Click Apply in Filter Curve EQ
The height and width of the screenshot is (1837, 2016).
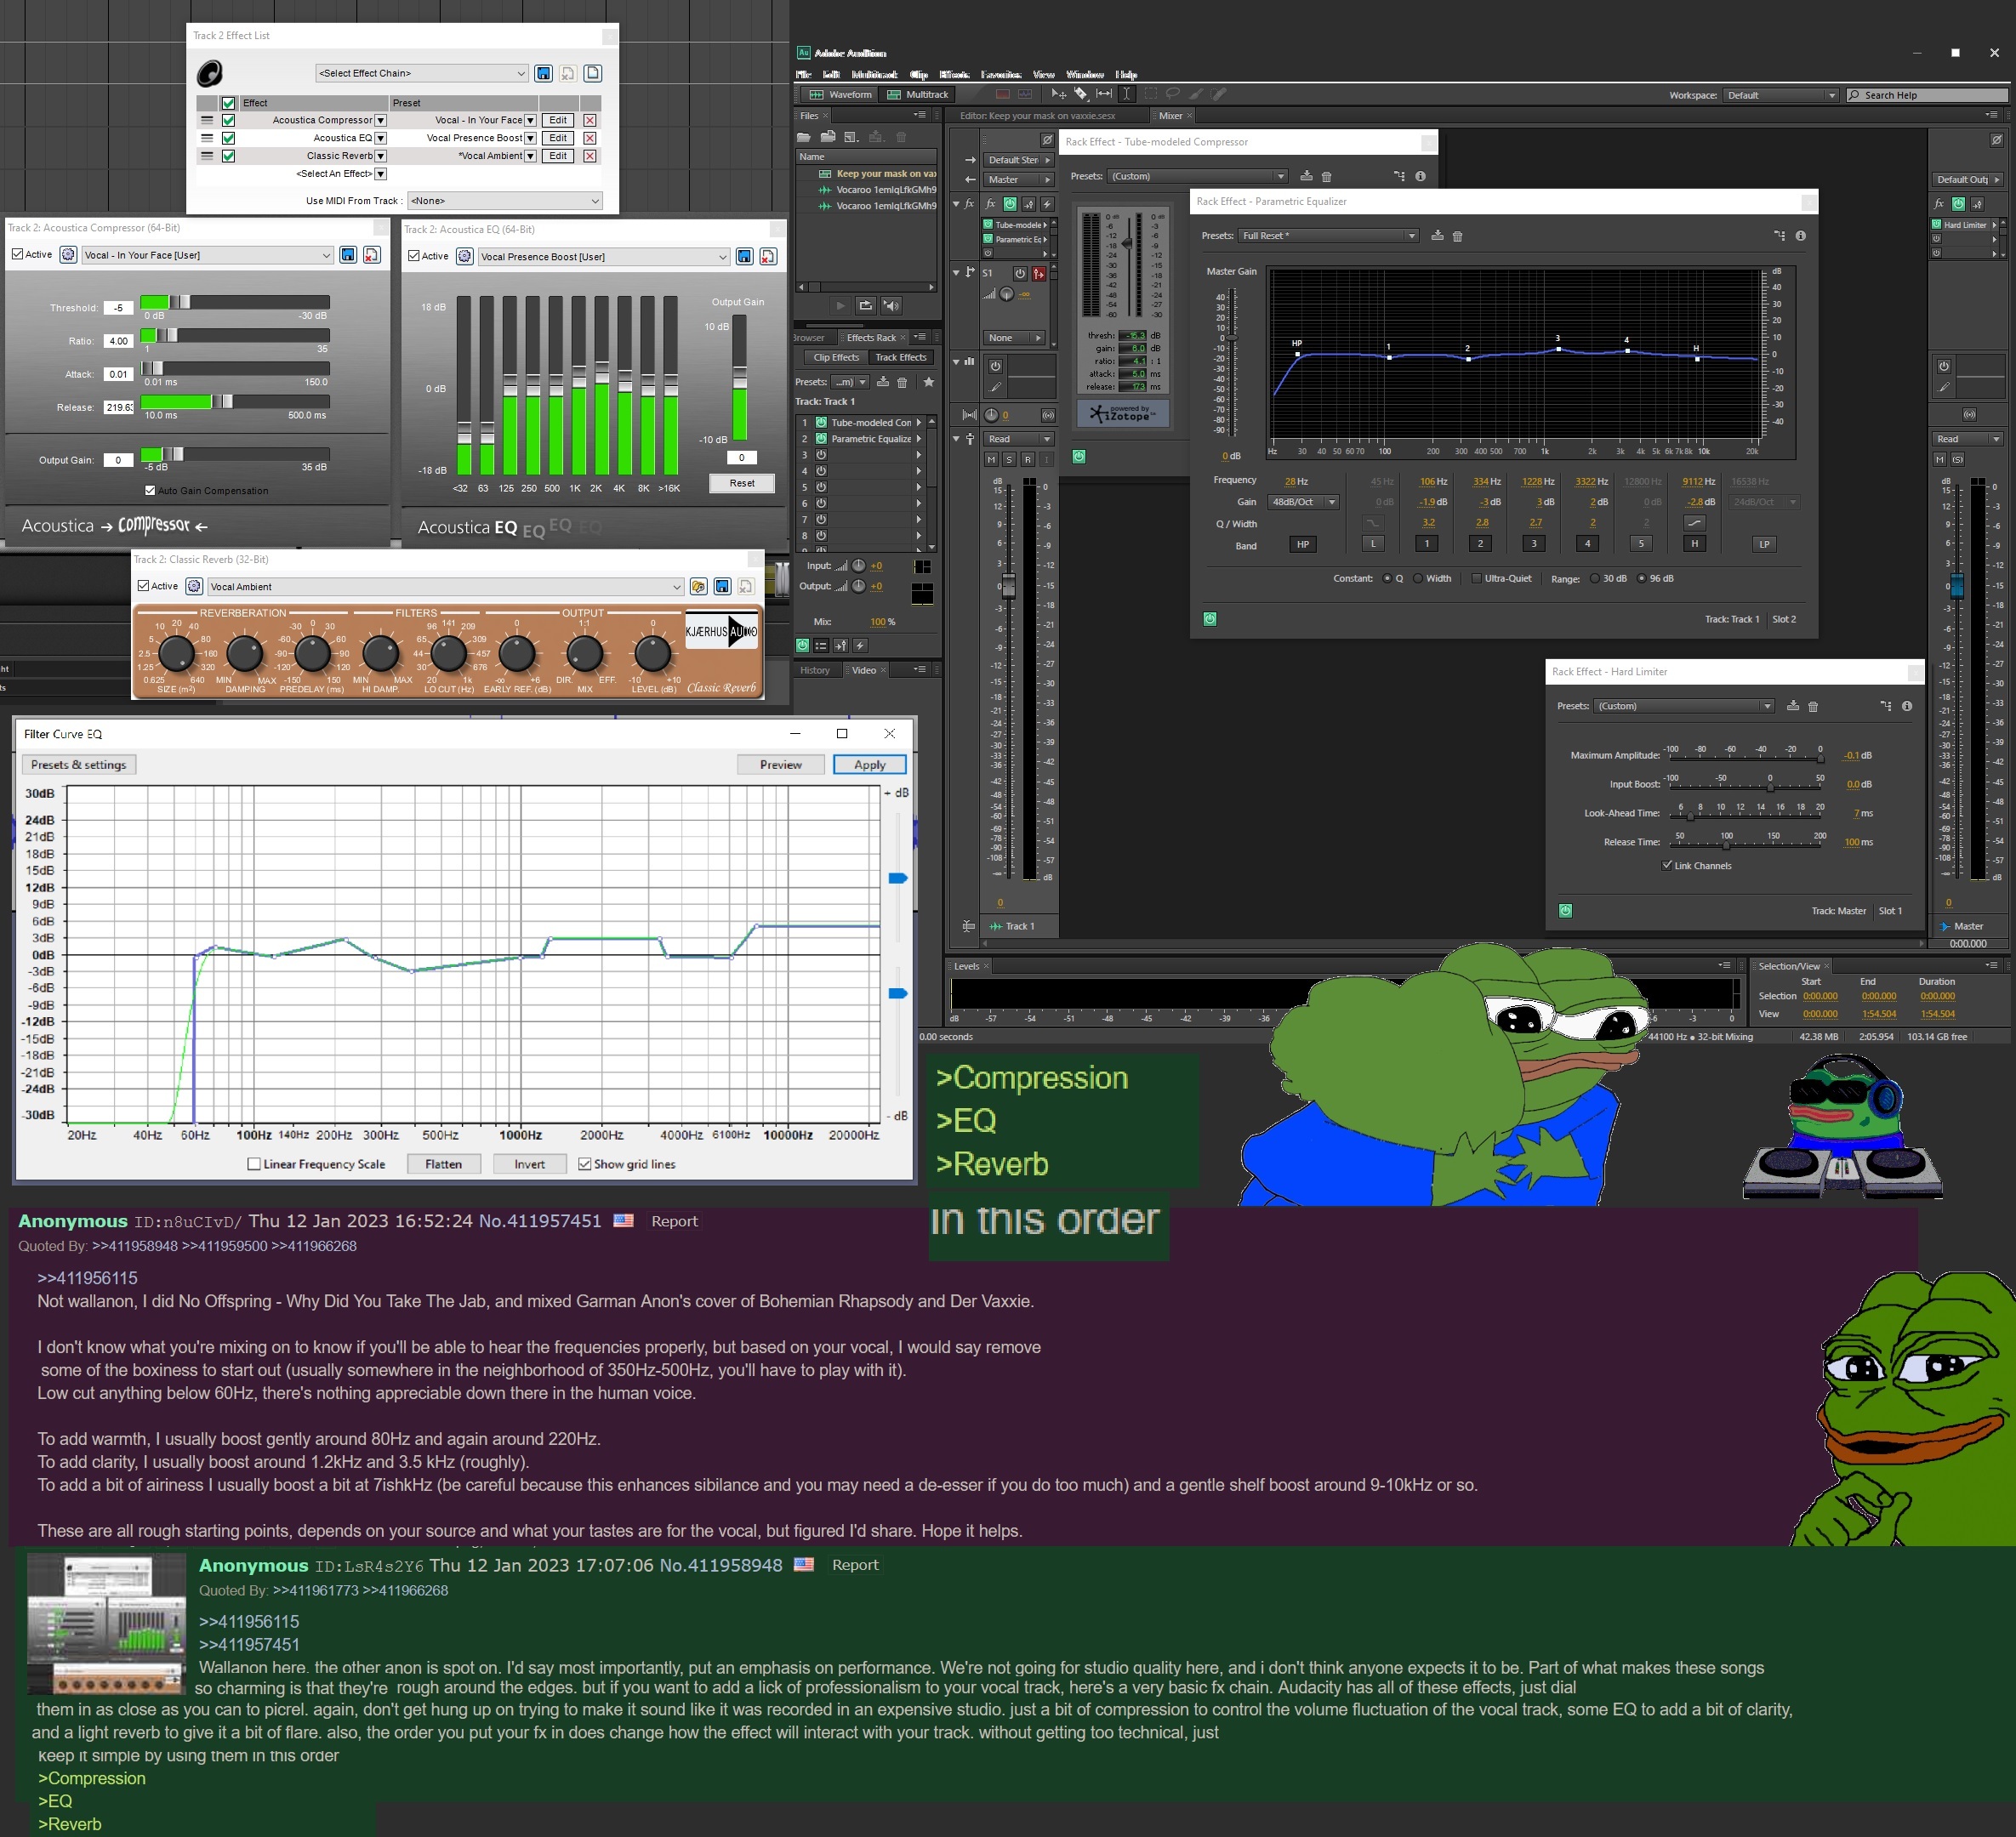pos(869,765)
